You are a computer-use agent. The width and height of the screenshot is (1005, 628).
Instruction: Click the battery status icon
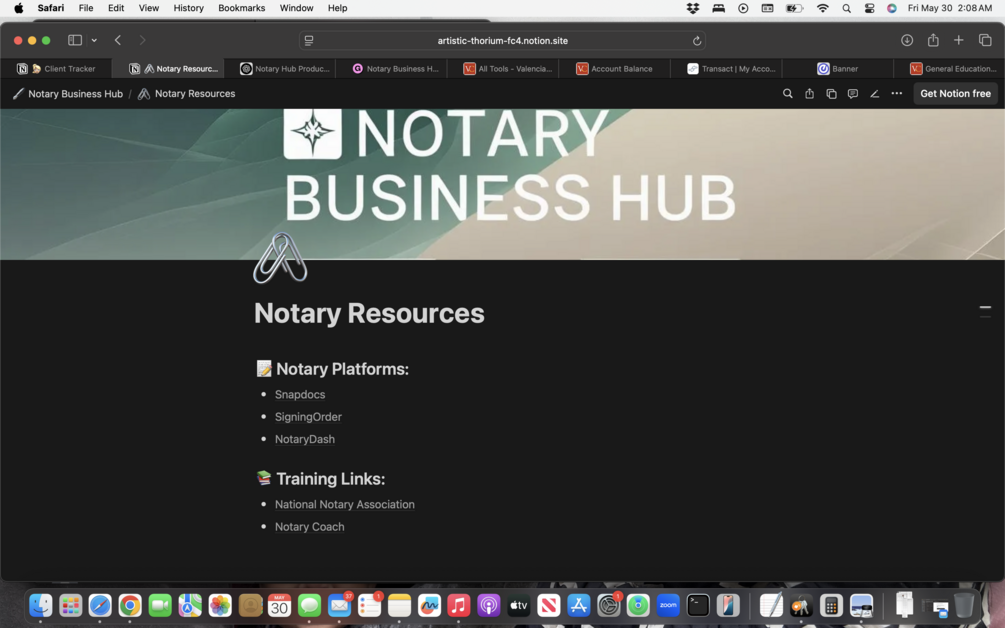tap(794, 8)
